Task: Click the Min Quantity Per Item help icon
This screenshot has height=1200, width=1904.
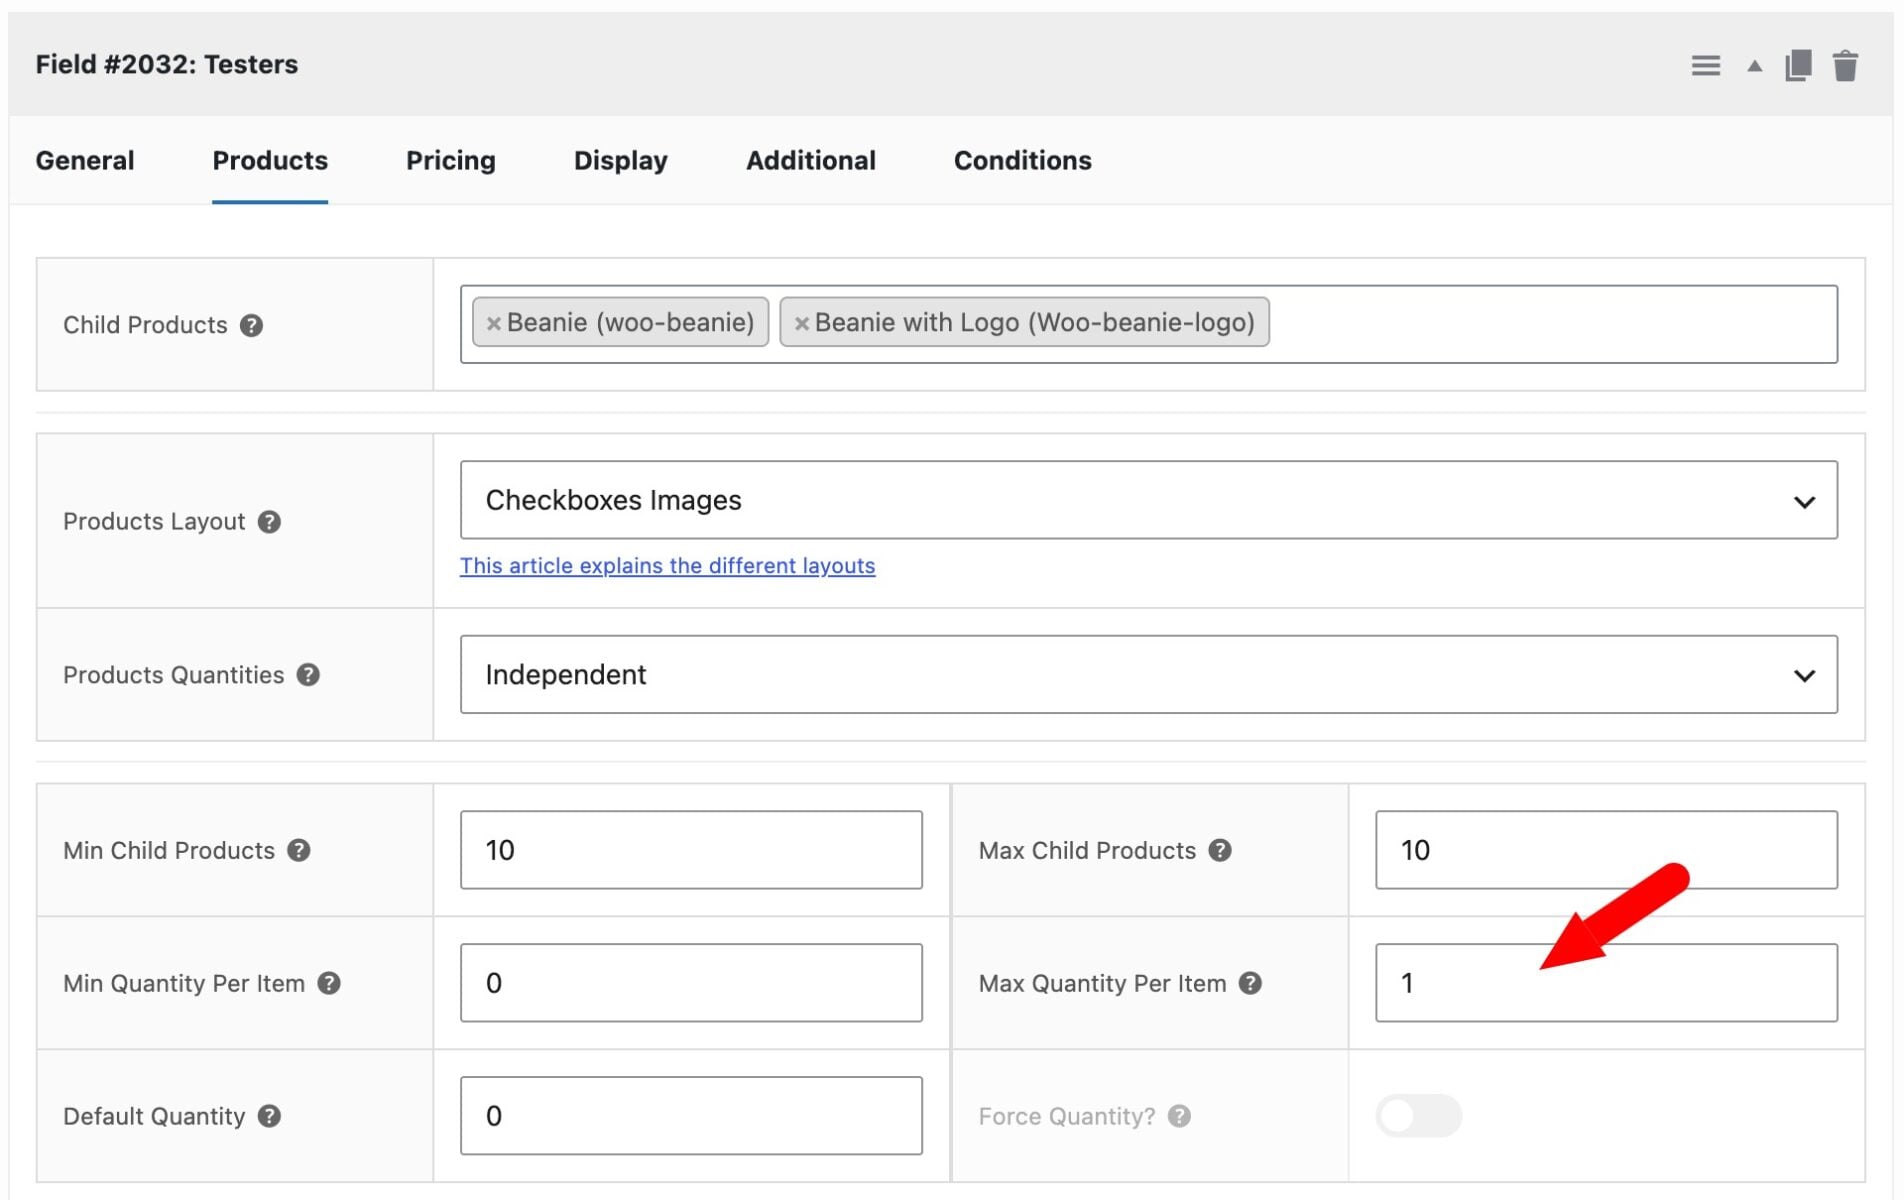Action: (329, 983)
